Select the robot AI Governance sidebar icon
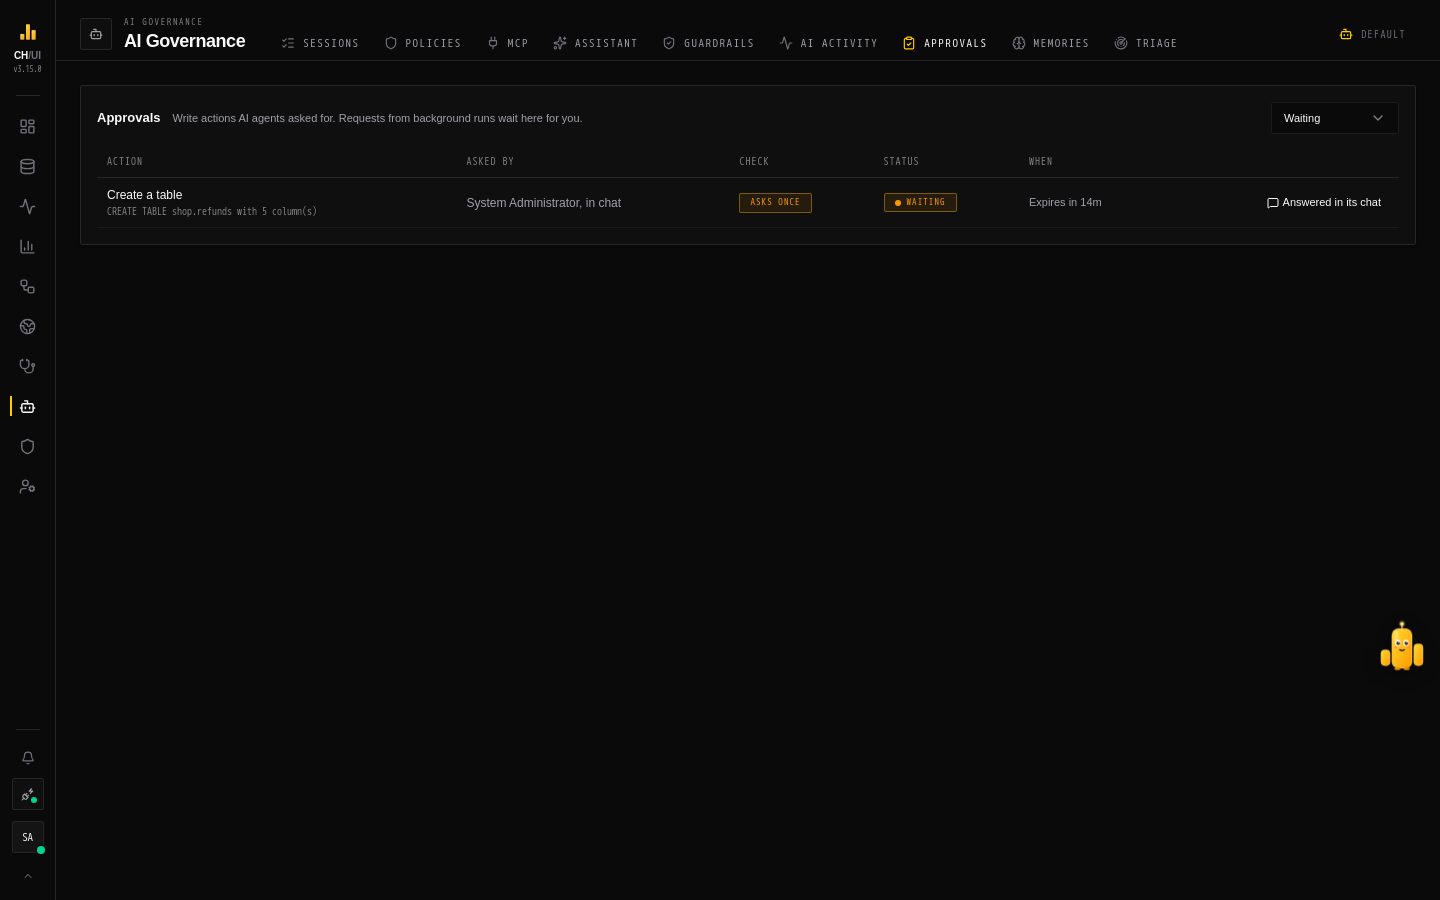 point(27,407)
